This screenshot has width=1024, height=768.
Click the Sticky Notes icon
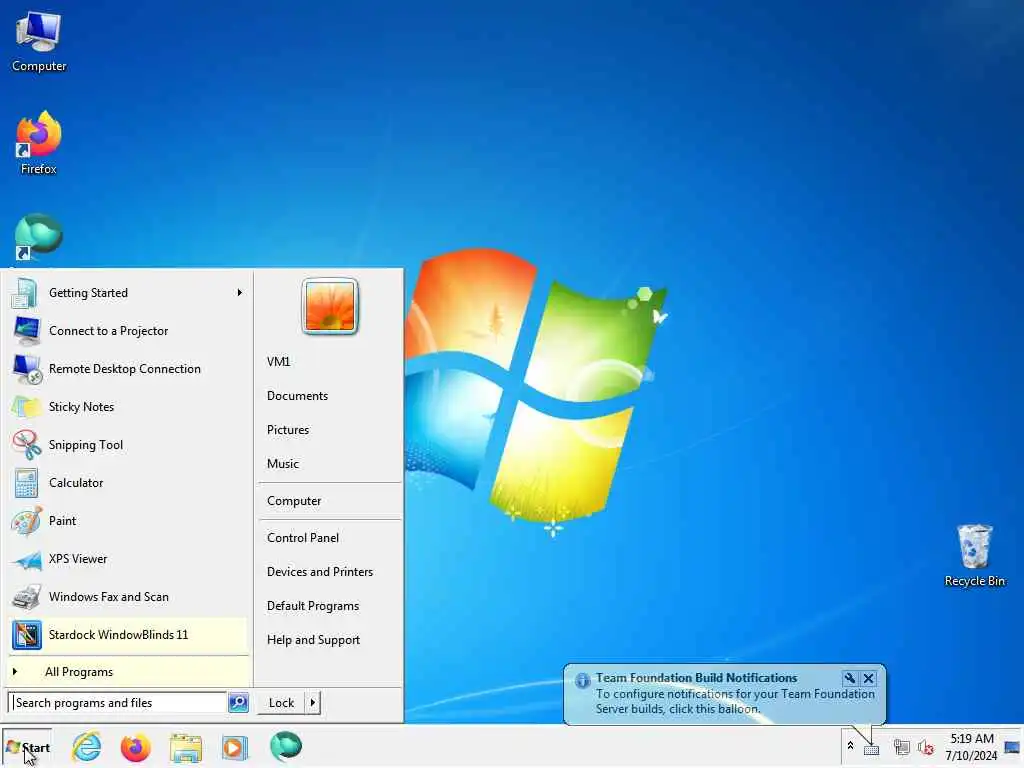pos(26,407)
